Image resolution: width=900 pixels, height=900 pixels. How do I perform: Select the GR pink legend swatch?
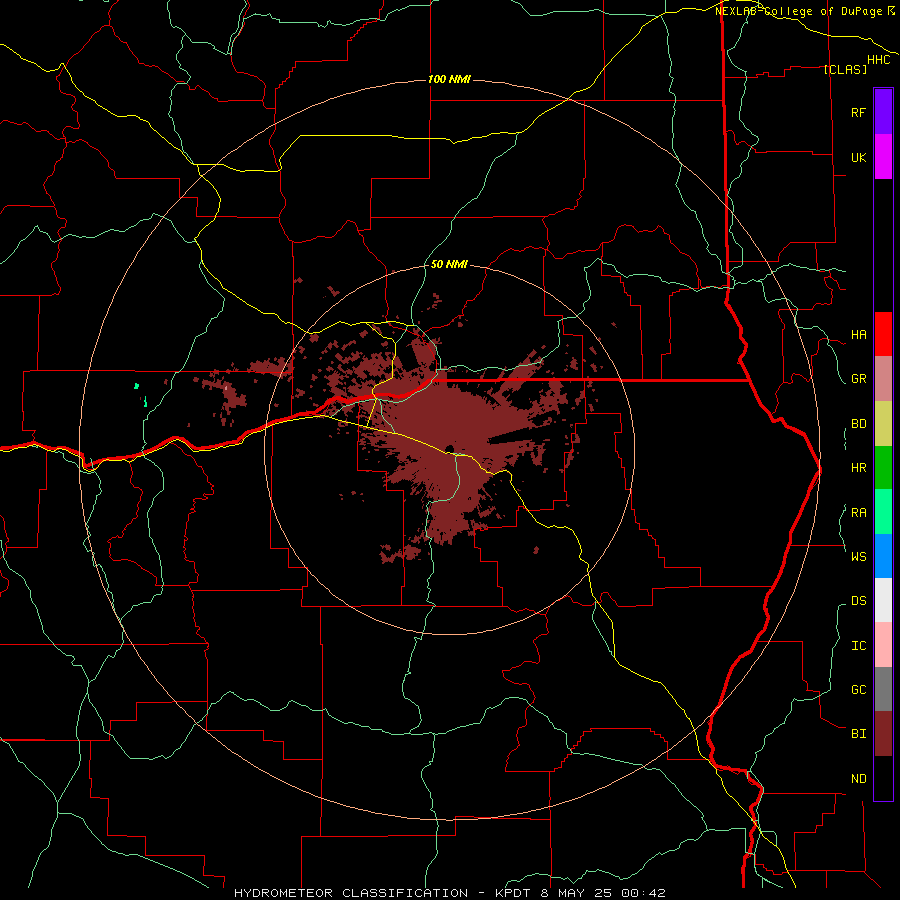point(883,379)
